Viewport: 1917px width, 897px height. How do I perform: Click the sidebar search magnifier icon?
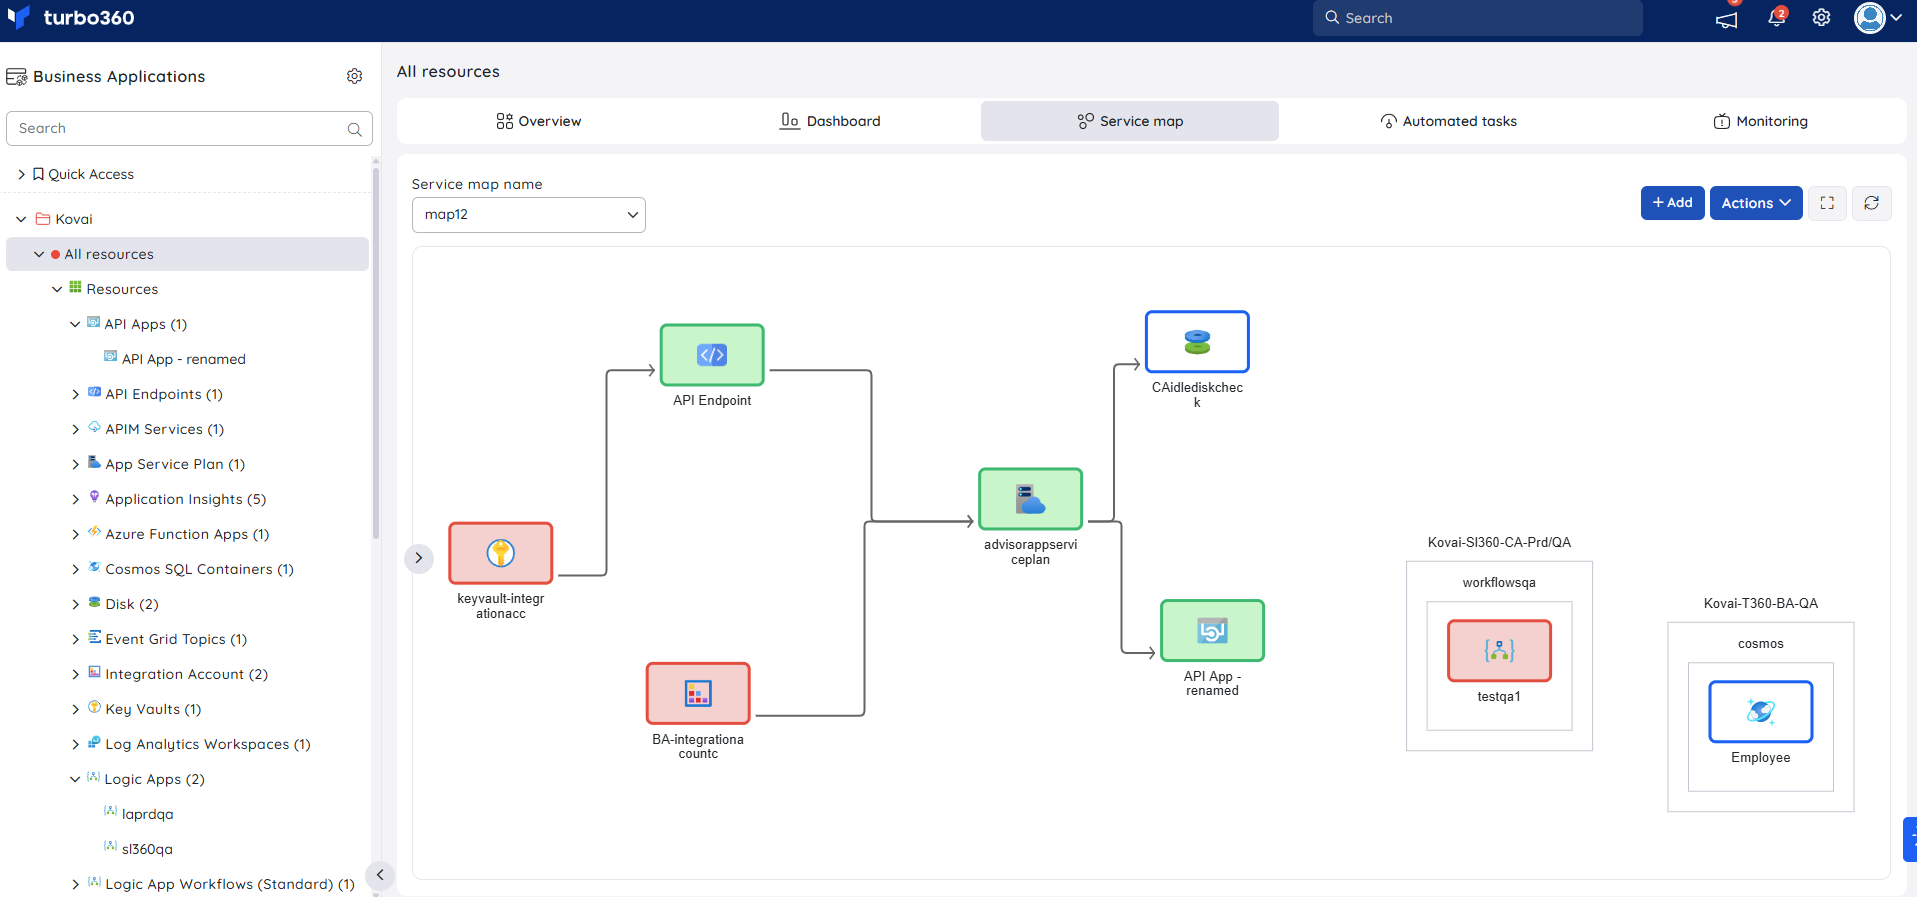(x=354, y=129)
